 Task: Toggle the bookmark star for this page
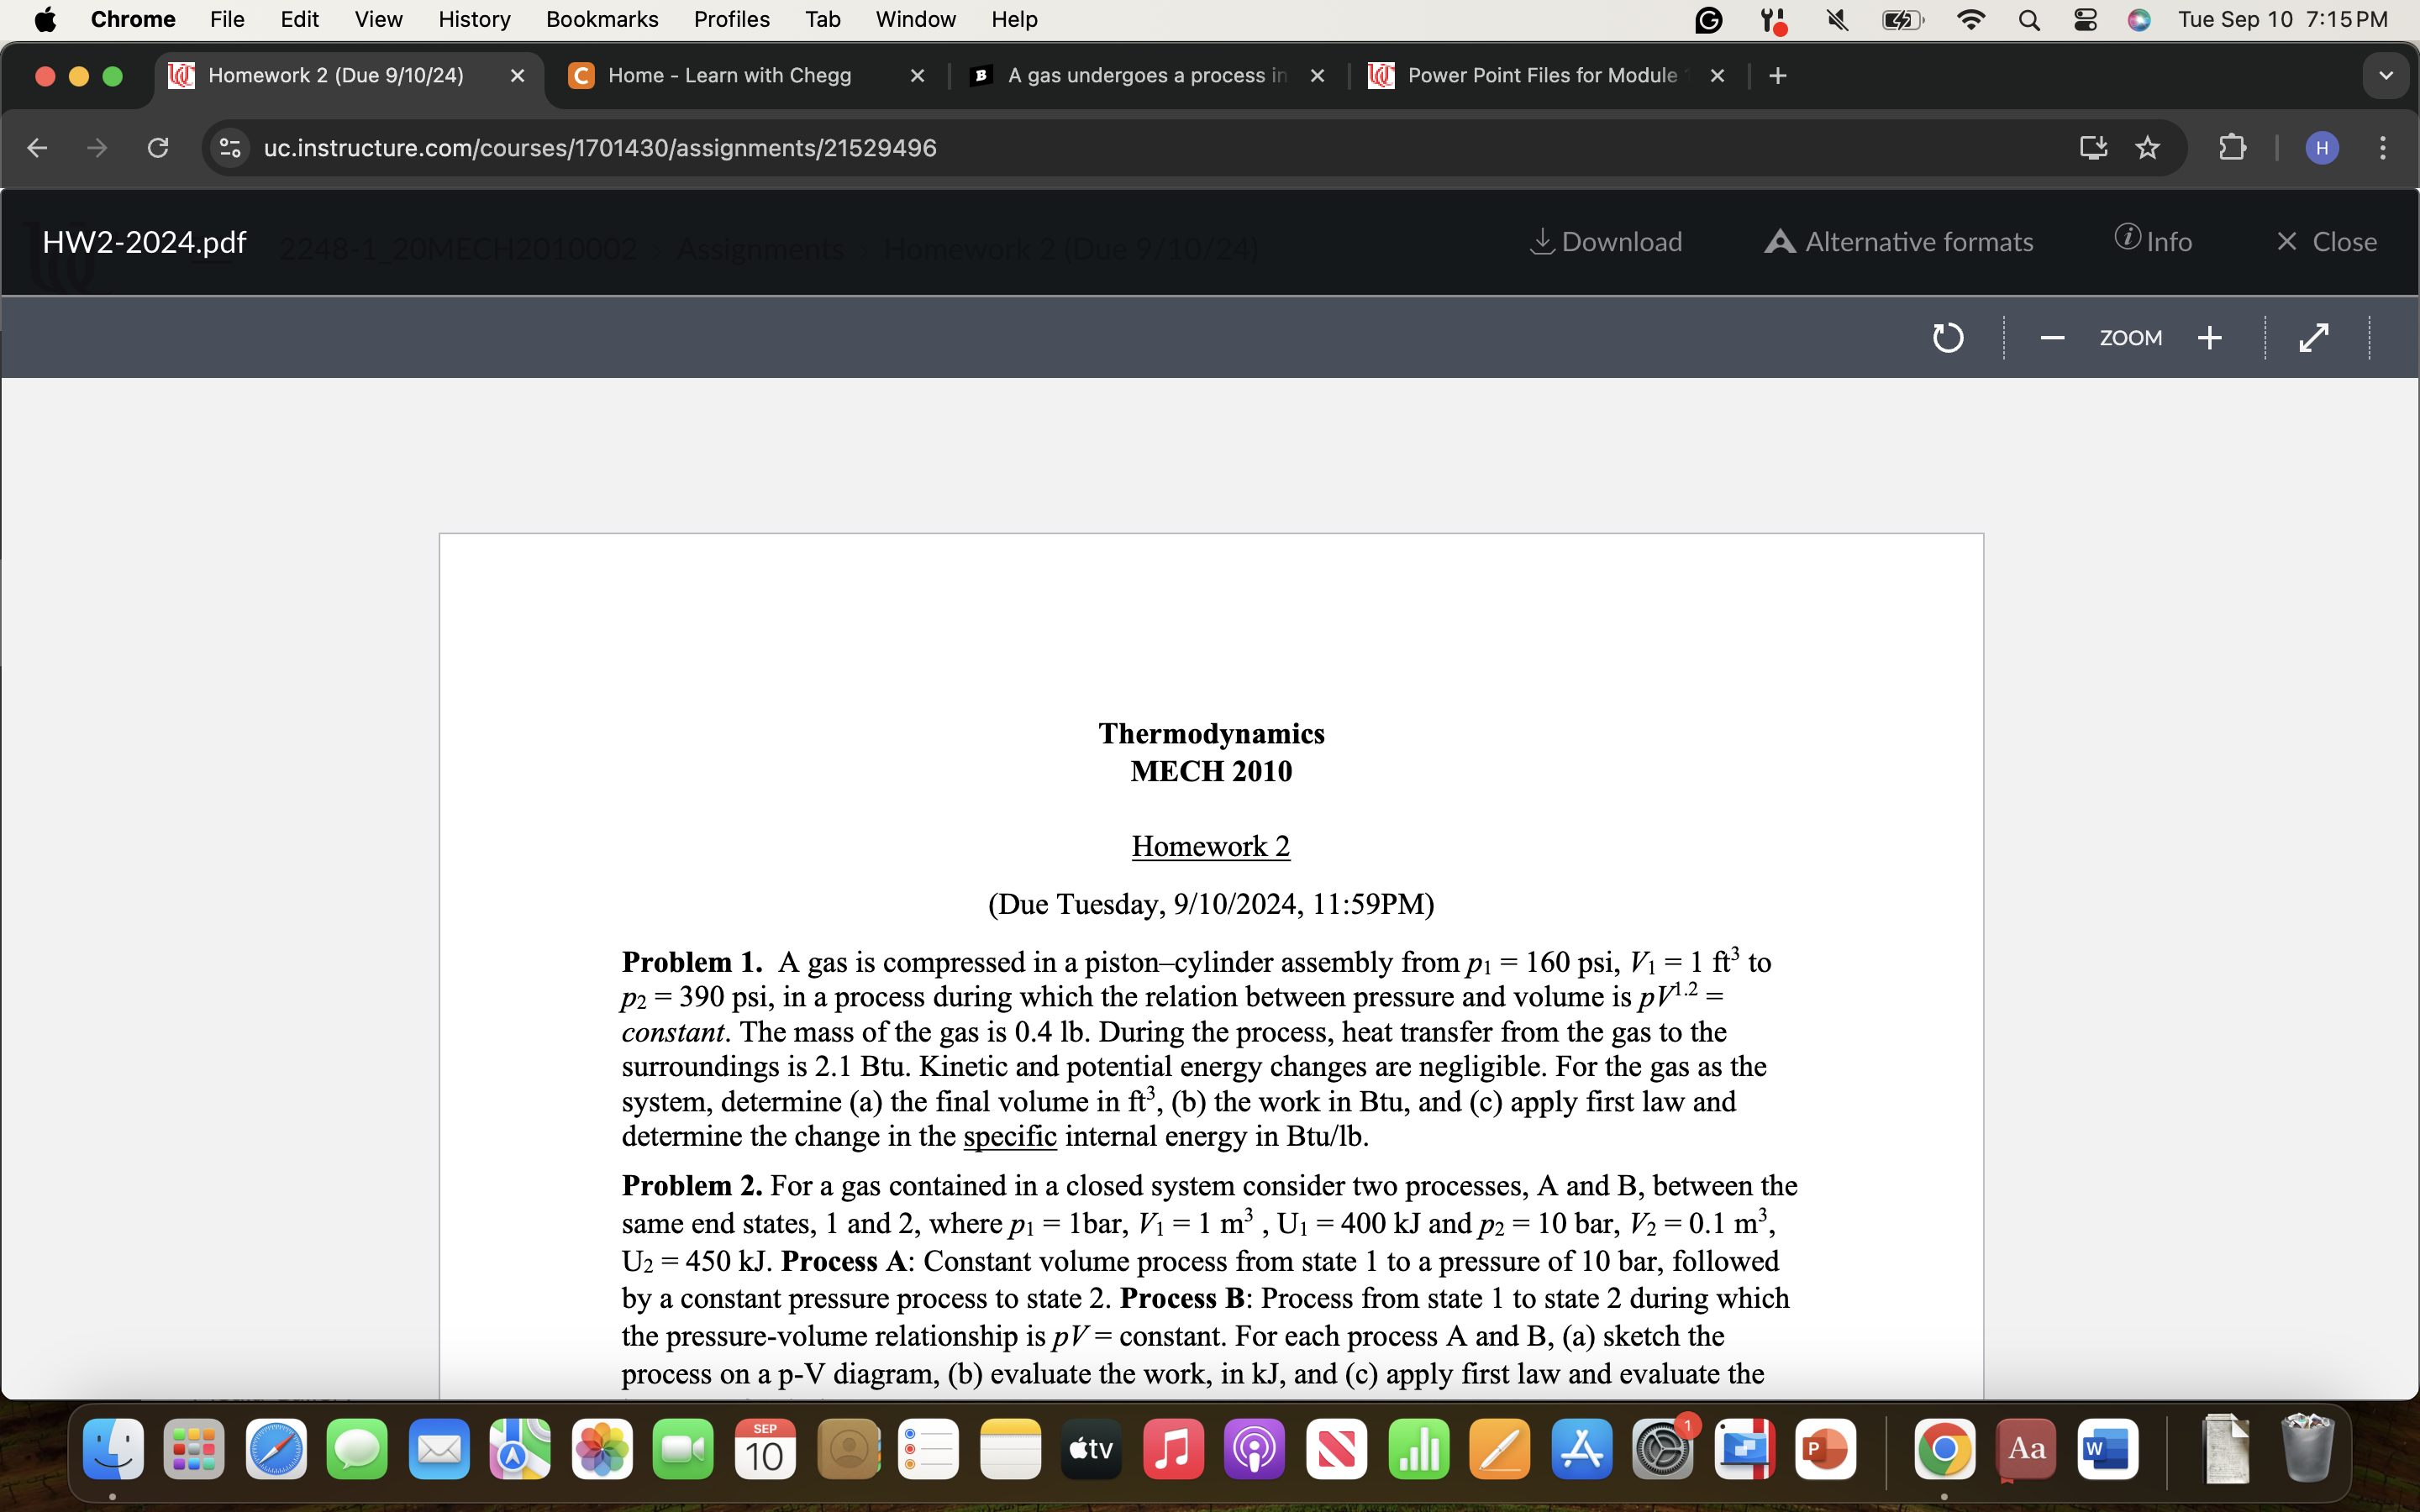click(x=2147, y=147)
